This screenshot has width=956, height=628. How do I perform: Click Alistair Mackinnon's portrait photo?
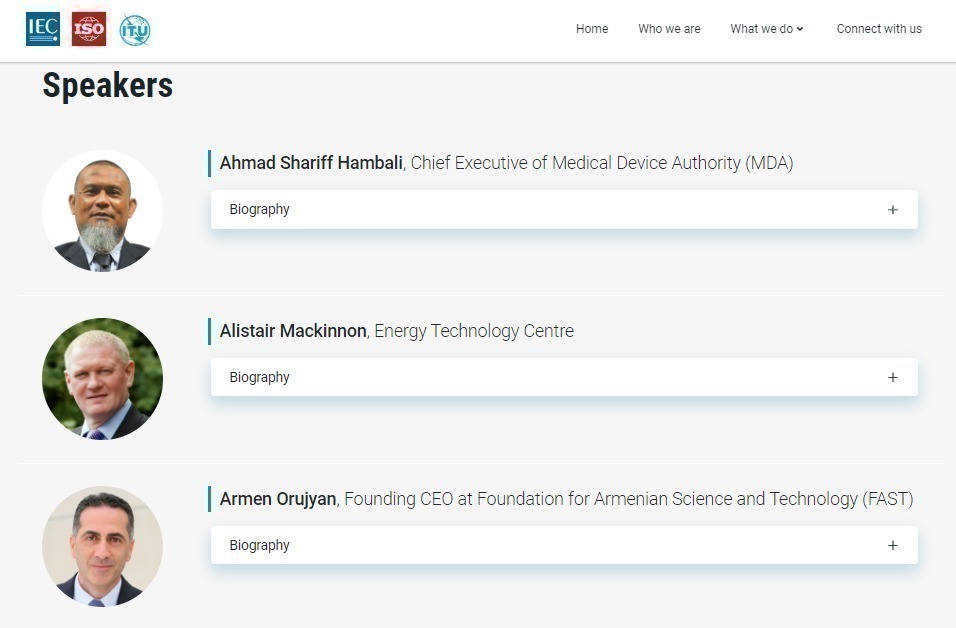[x=102, y=379]
